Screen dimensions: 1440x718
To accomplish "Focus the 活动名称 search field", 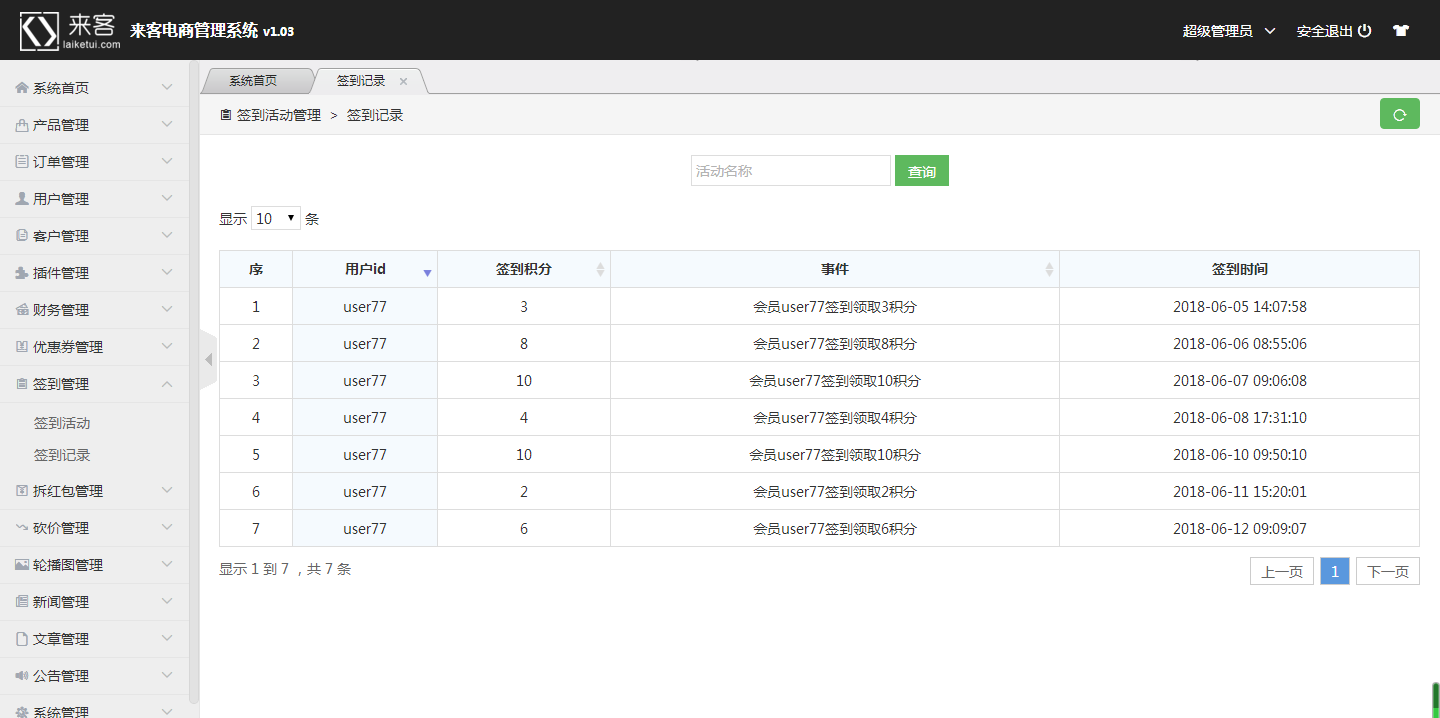I will coord(791,171).
